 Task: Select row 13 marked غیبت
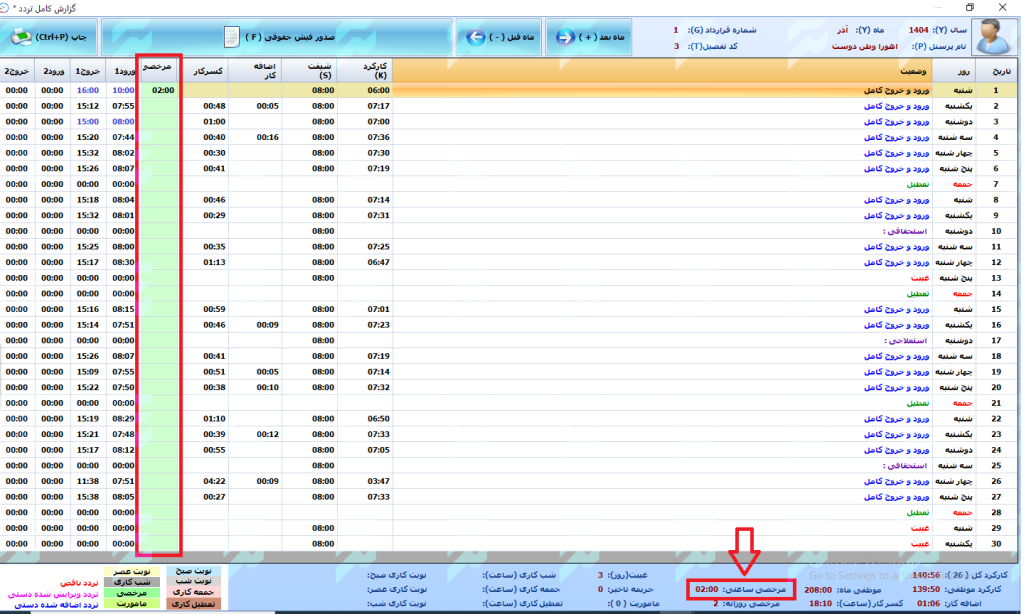(x=600, y=278)
